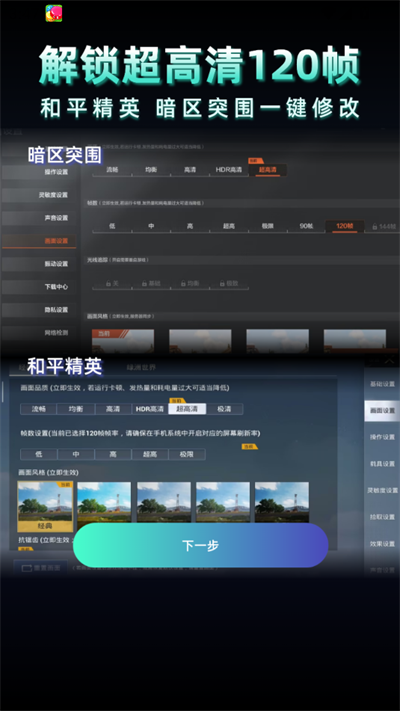Choose 超高 frame rate in 和平精英 panel
Image resolution: width=400 pixels, height=711 pixels.
150,454
